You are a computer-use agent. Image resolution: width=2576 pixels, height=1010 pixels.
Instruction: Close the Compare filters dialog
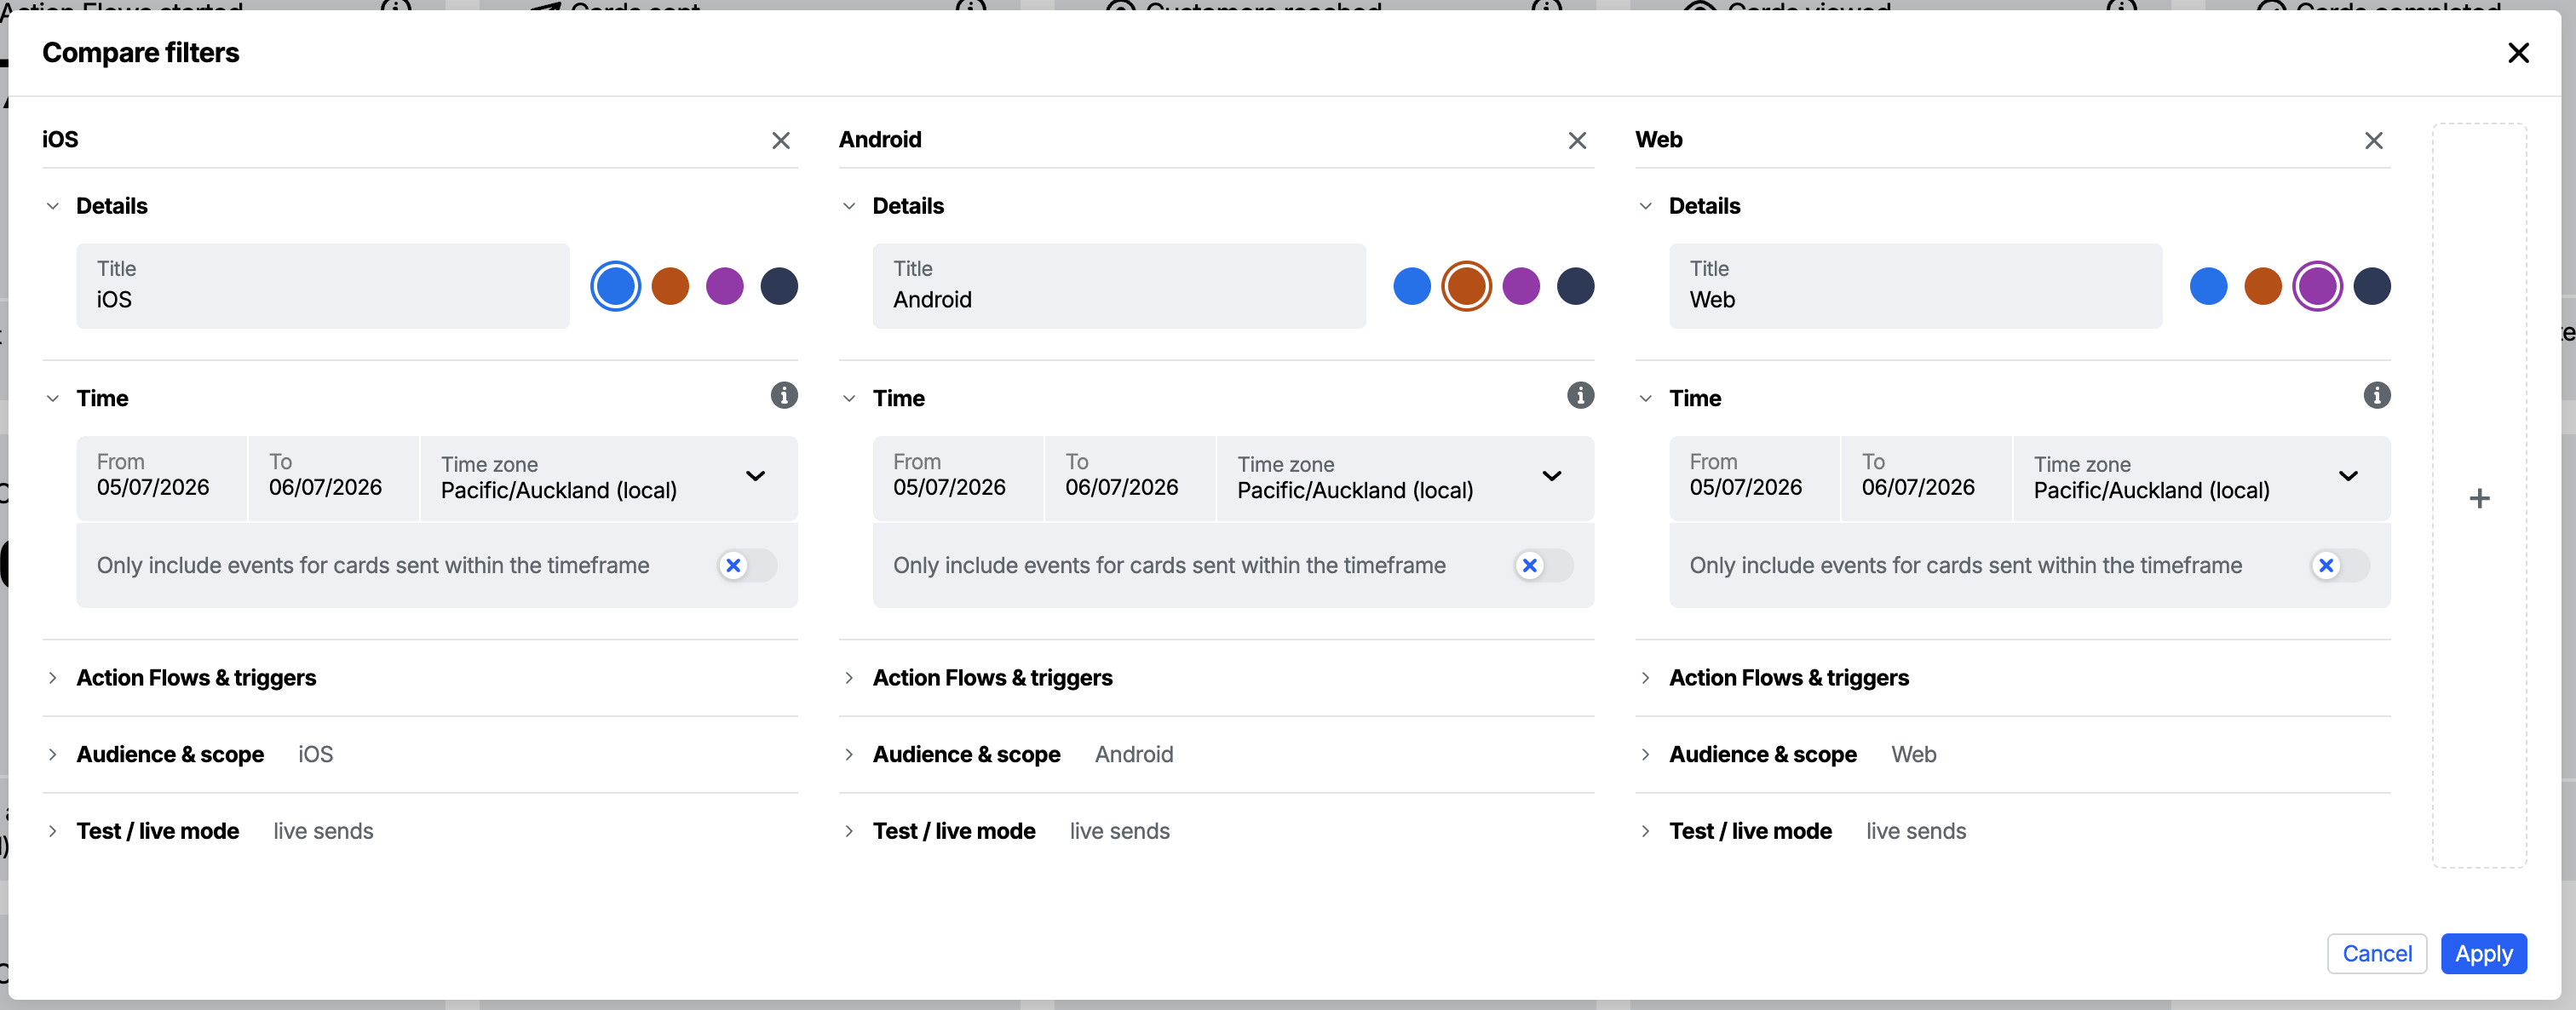(x=2518, y=53)
